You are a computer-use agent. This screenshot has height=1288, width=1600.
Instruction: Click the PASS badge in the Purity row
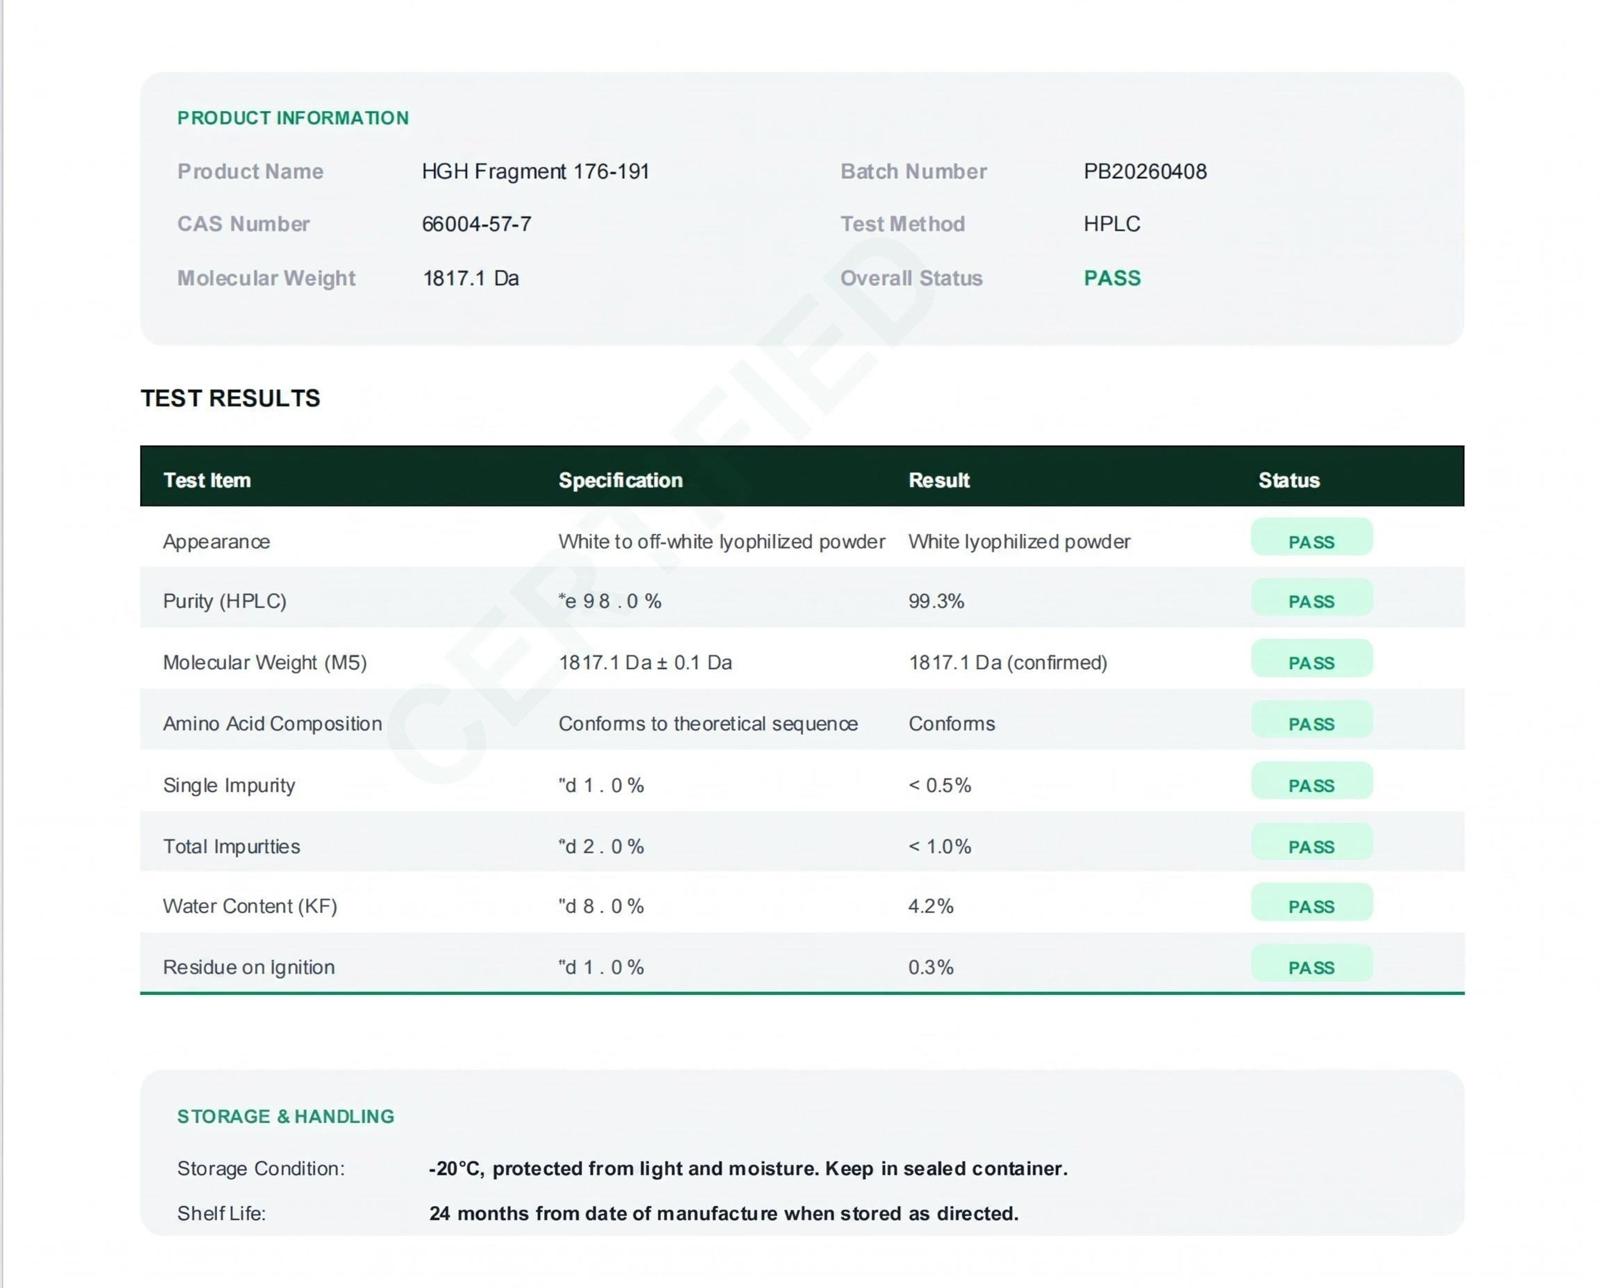(x=1311, y=598)
